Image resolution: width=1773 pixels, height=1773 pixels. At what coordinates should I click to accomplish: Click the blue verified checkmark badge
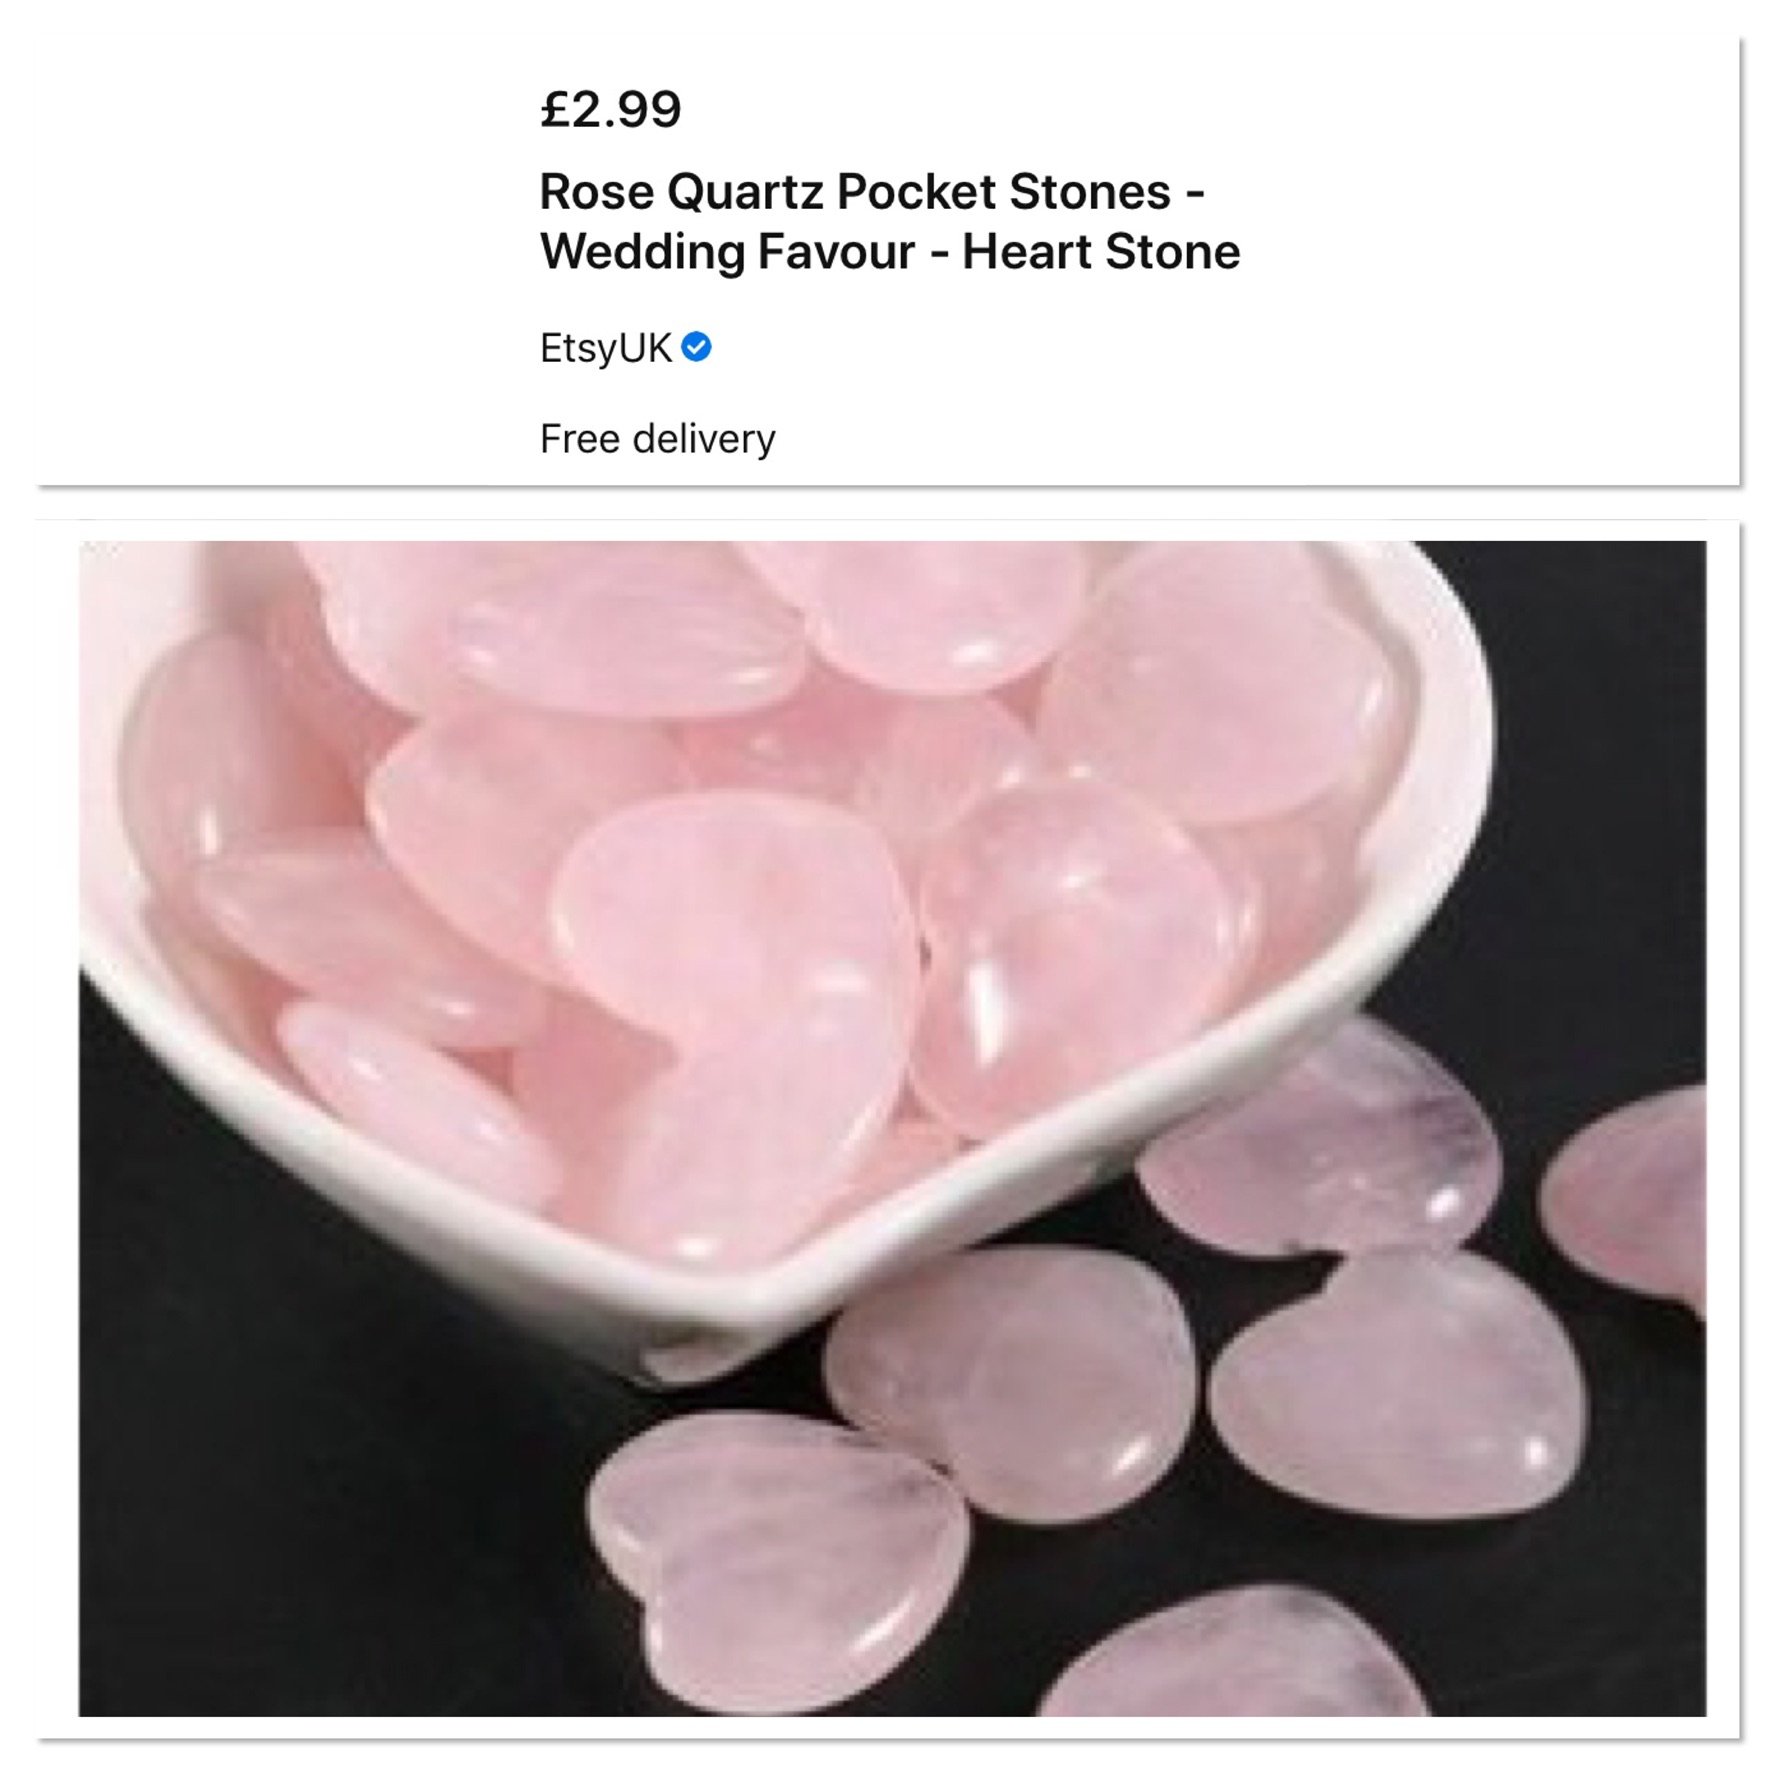pyautogui.click(x=696, y=347)
